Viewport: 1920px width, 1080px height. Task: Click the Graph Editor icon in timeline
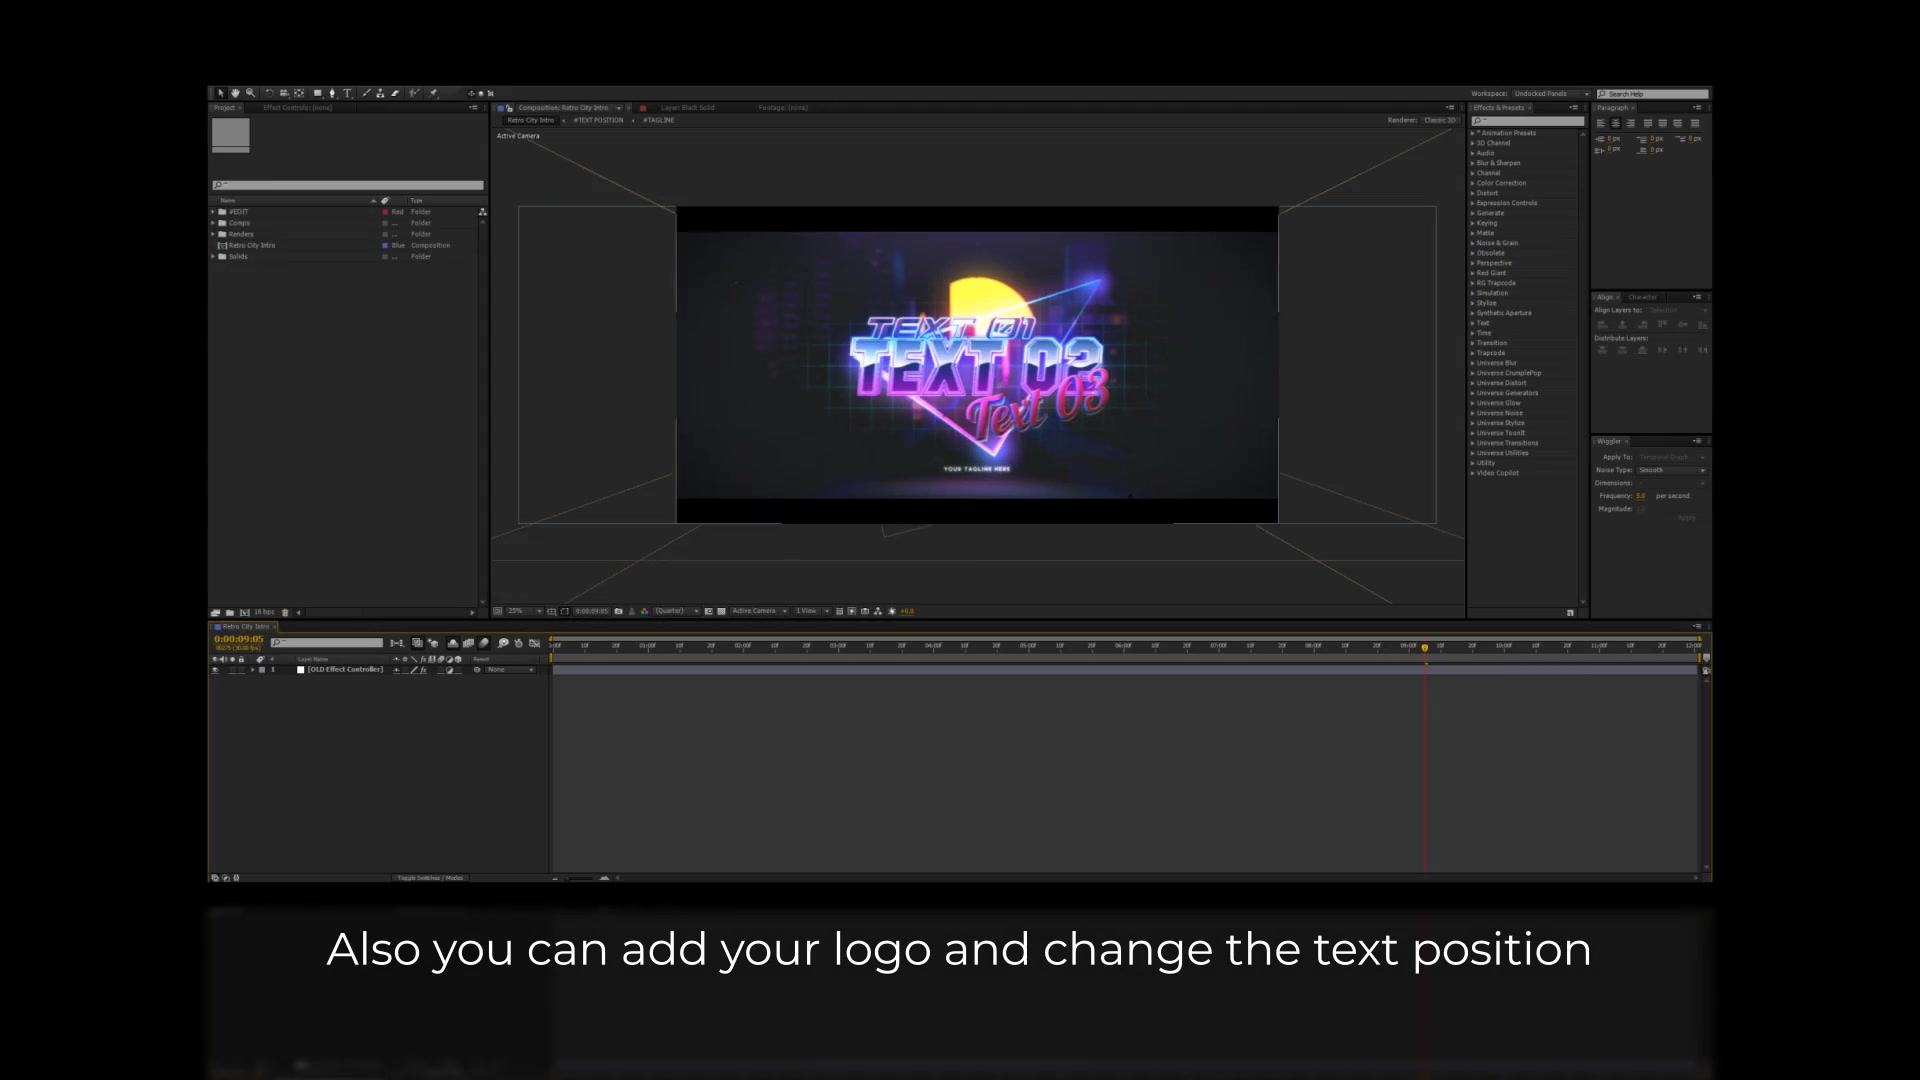534,643
